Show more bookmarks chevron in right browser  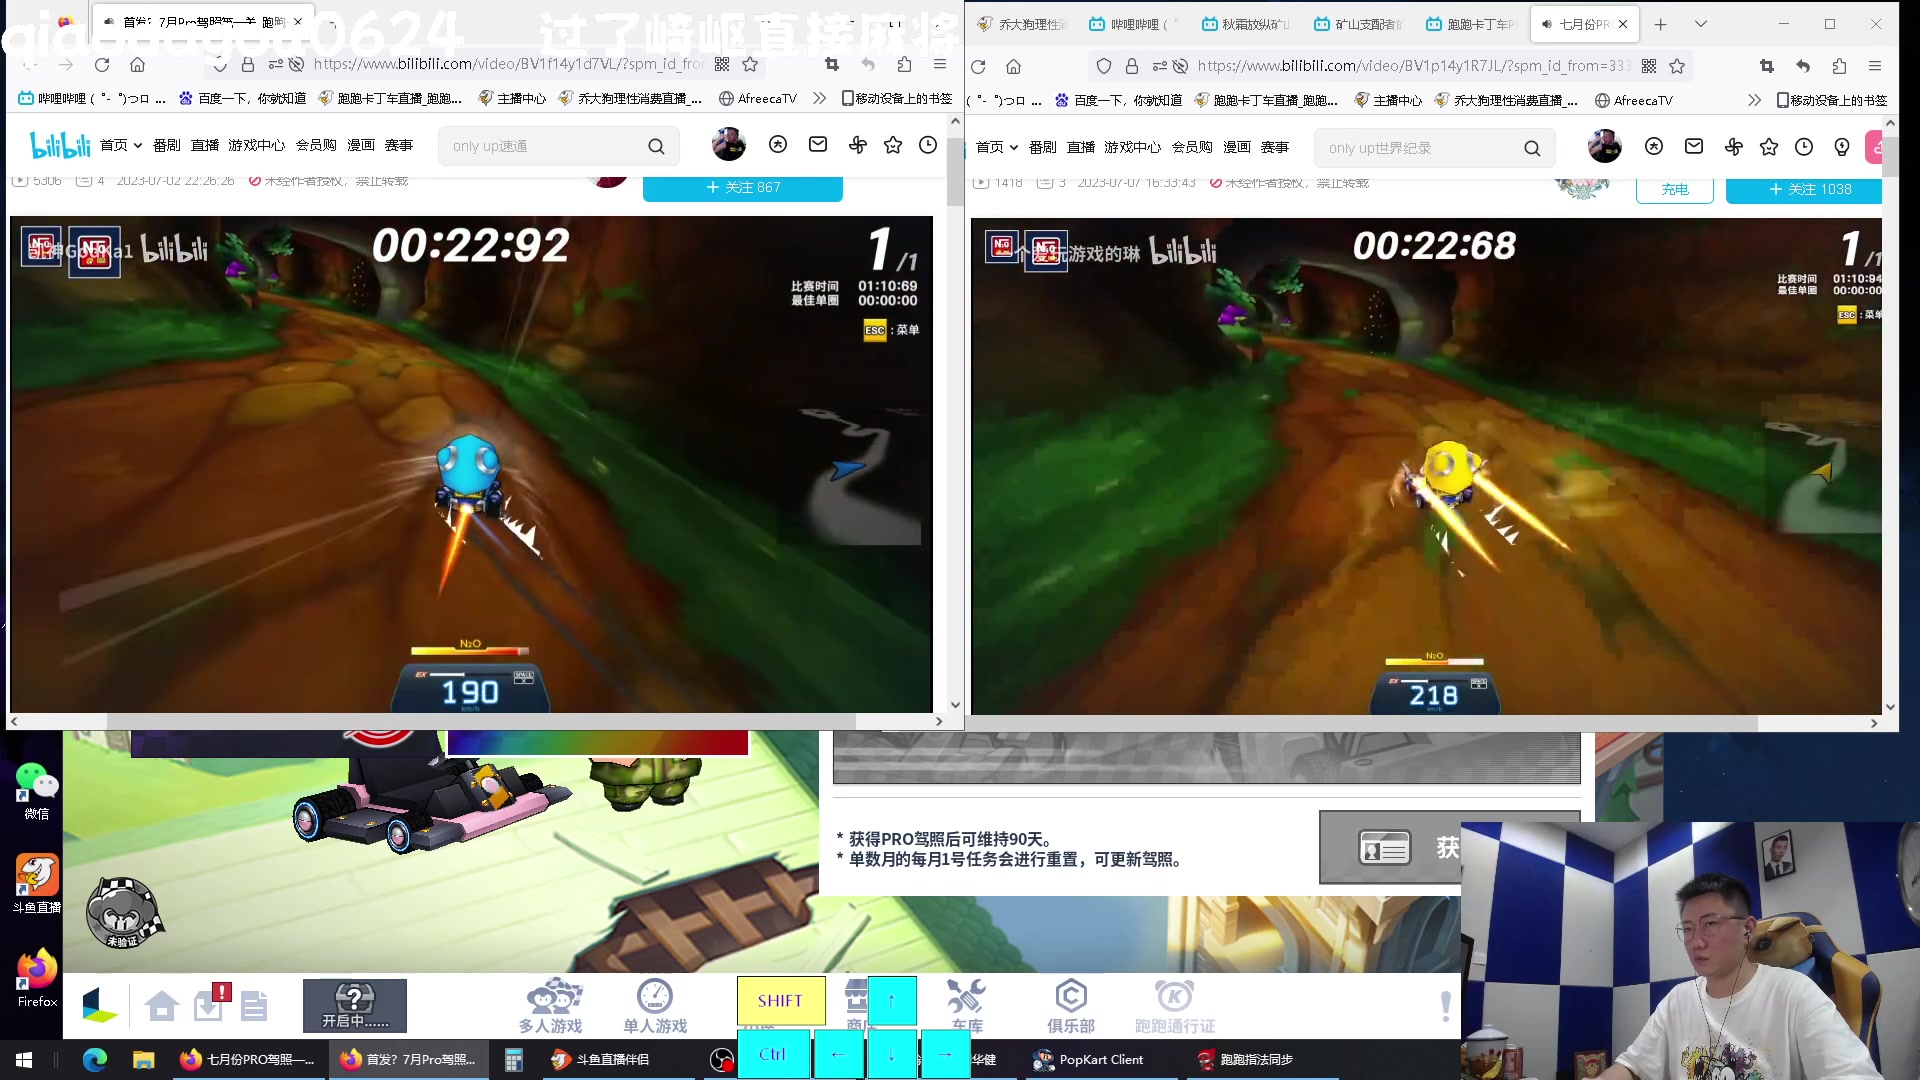pos(1754,100)
